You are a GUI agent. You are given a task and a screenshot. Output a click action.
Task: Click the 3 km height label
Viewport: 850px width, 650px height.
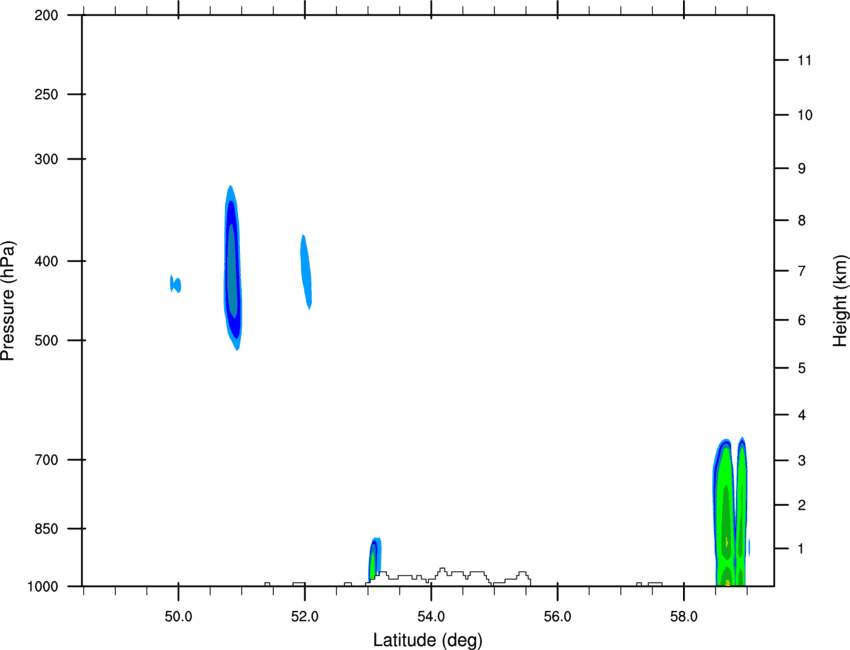click(802, 461)
